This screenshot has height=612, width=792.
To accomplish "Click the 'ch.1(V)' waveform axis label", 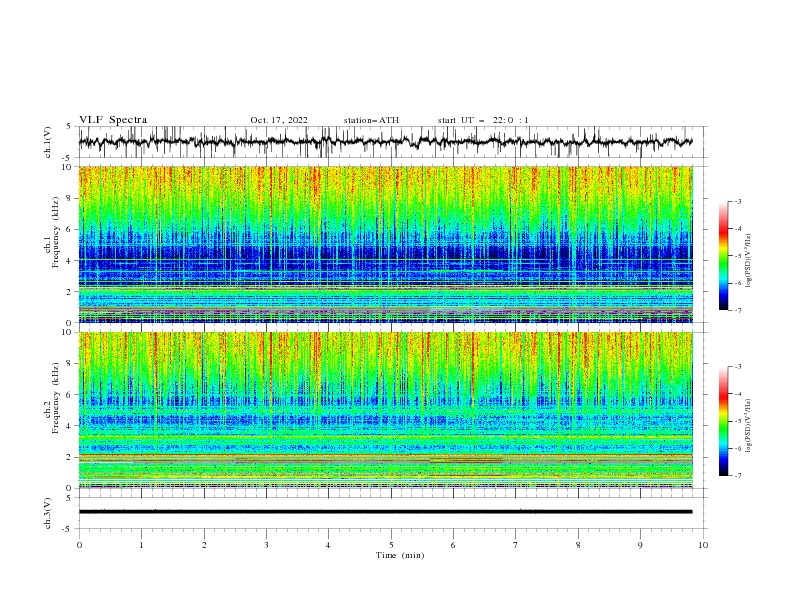I will (x=48, y=142).
